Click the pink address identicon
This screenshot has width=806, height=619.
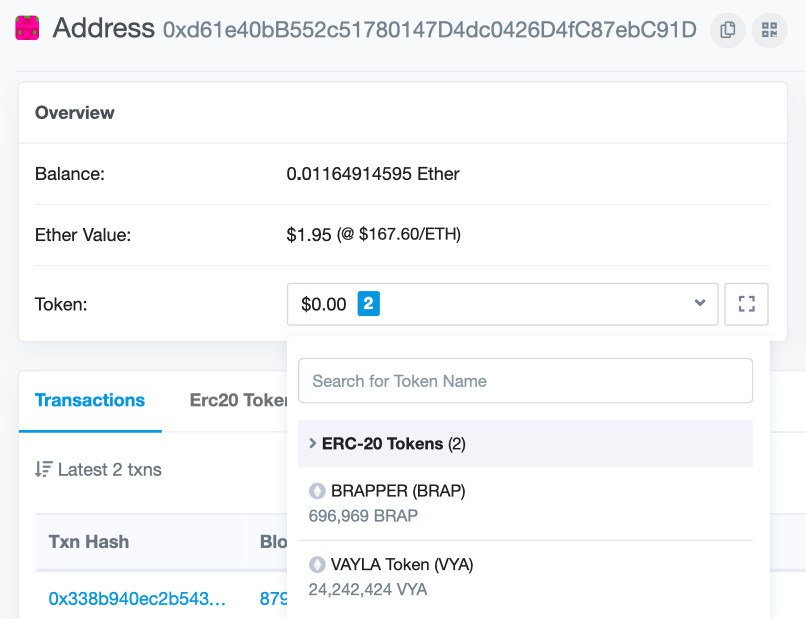[28, 29]
